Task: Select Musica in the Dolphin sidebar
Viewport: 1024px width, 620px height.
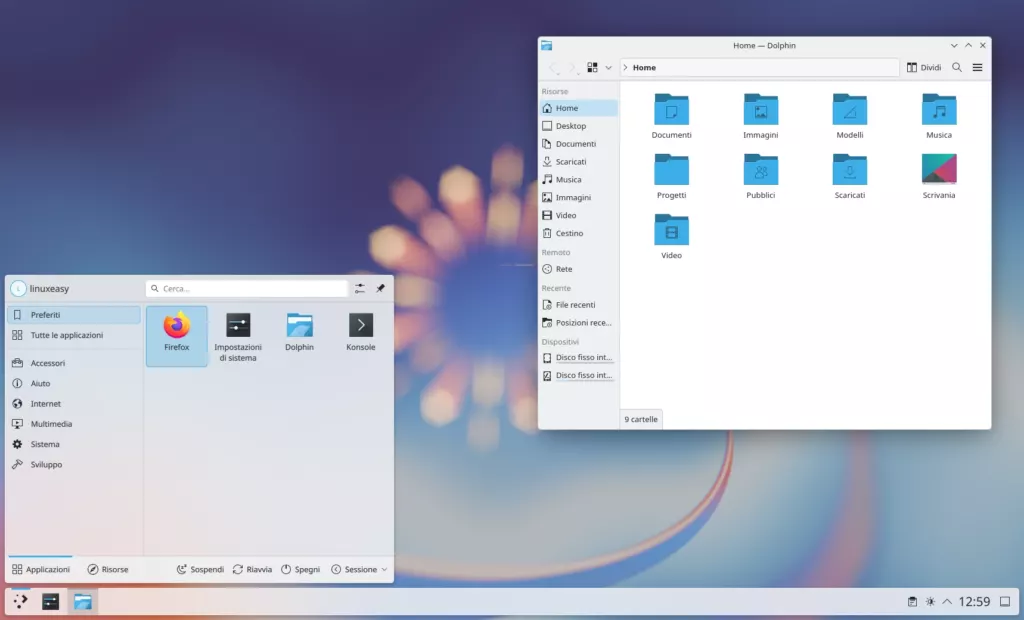Action: (x=579, y=179)
